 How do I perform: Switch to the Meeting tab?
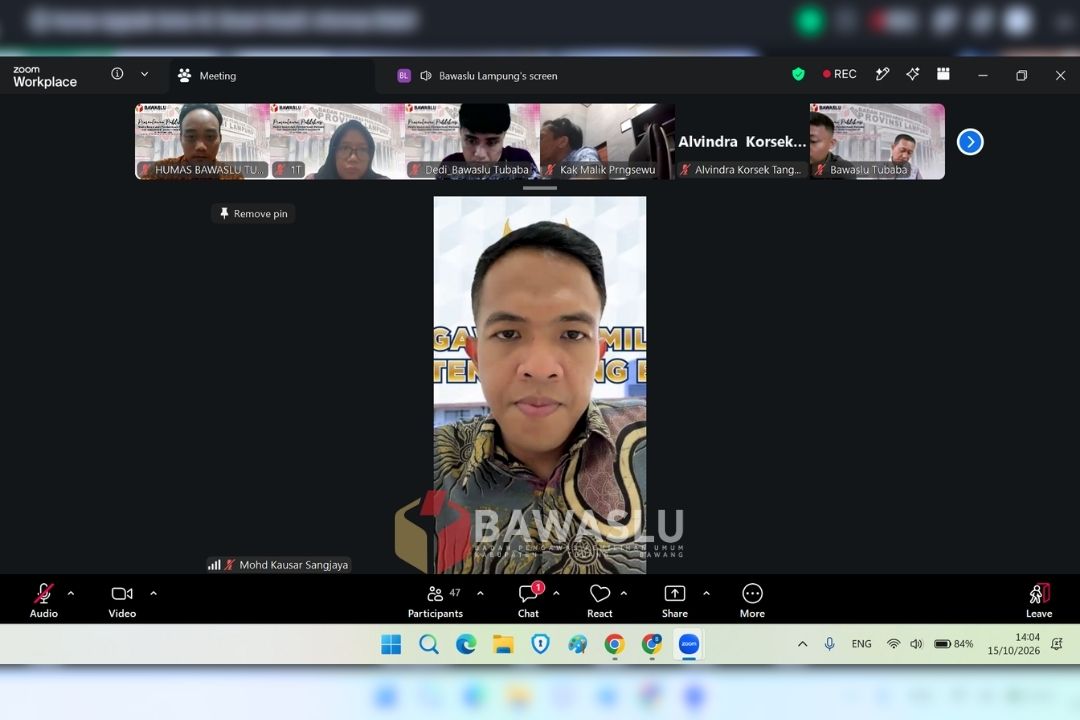point(207,76)
